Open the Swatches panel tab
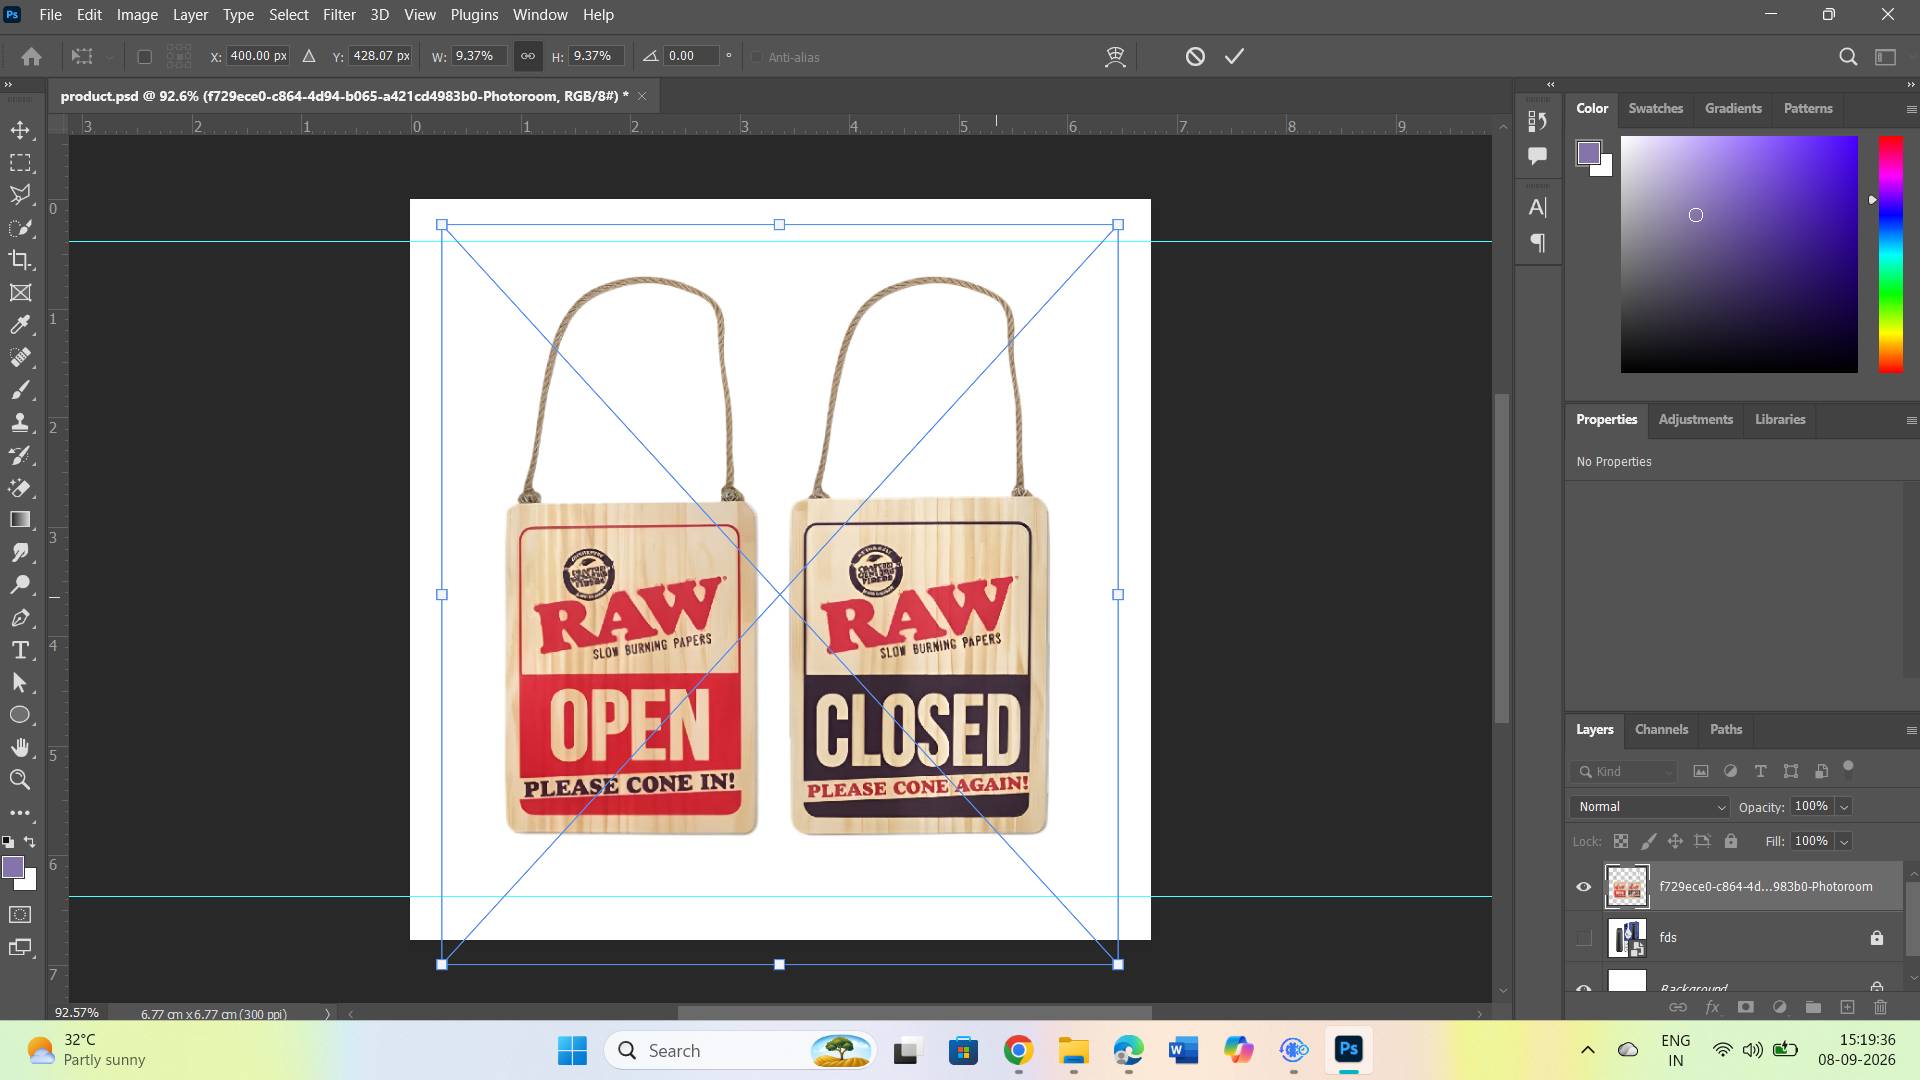The width and height of the screenshot is (1920, 1080). coord(1655,108)
